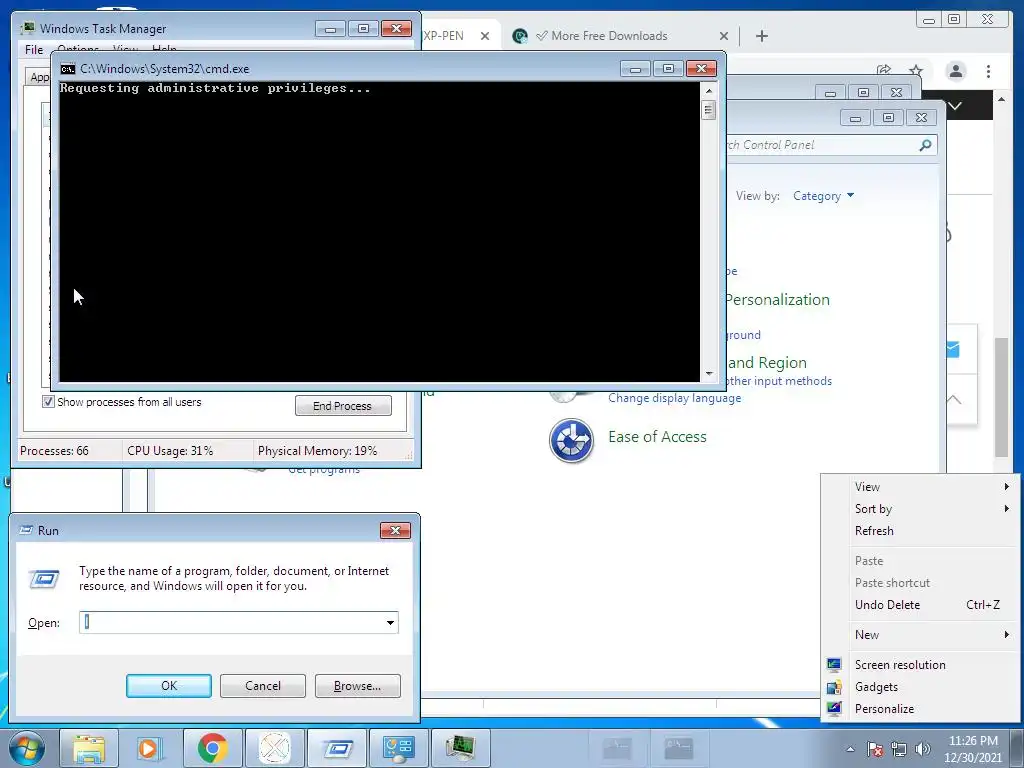The image size is (1024, 768).
Task: Open Chrome three-dot menu
Action: (988, 71)
